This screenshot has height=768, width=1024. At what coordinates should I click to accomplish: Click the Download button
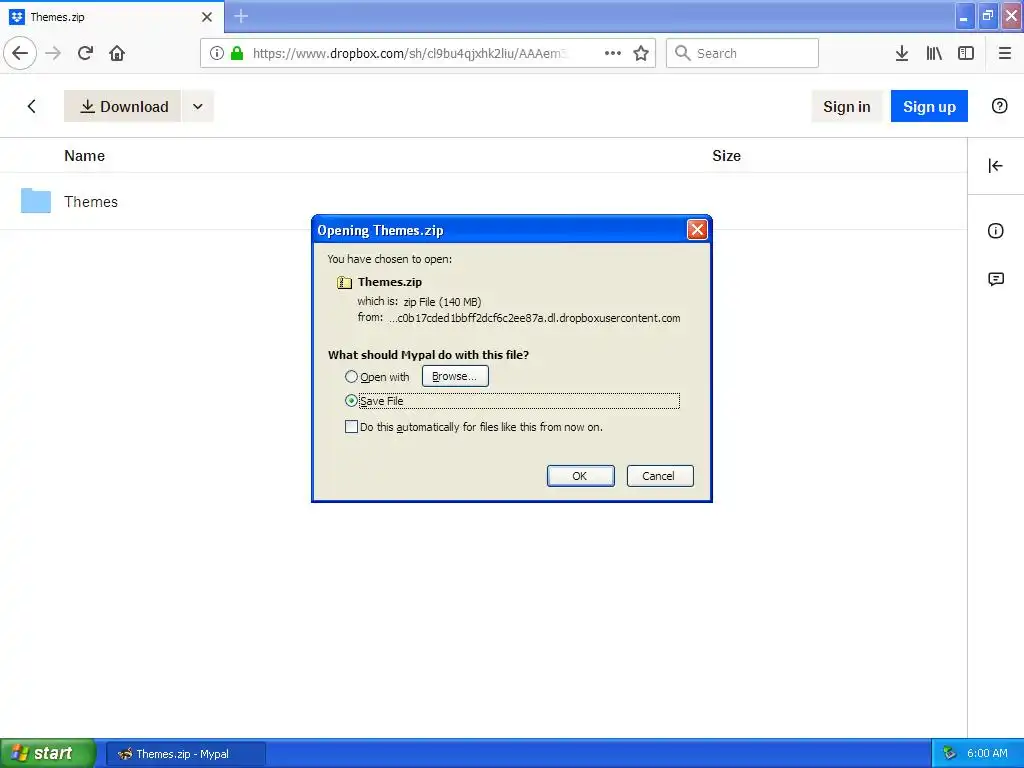122,106
